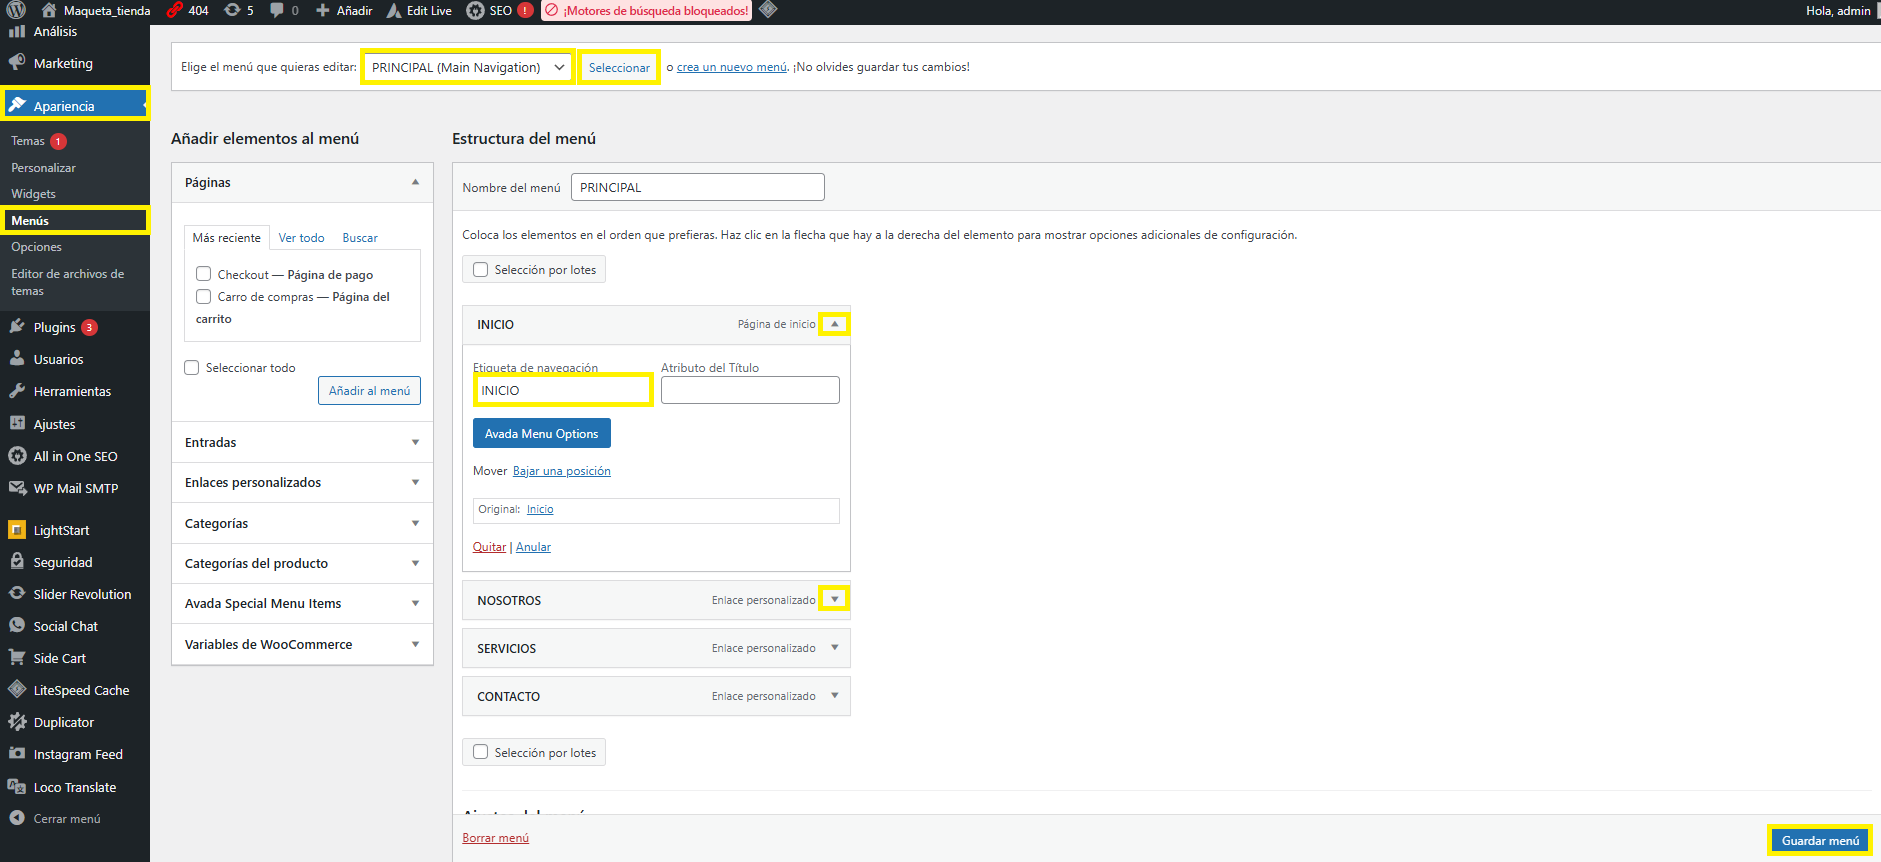Enable the Seleccionar todo checkbox
The width and height of the screenshot is (1881, 862).
[192, 368]
